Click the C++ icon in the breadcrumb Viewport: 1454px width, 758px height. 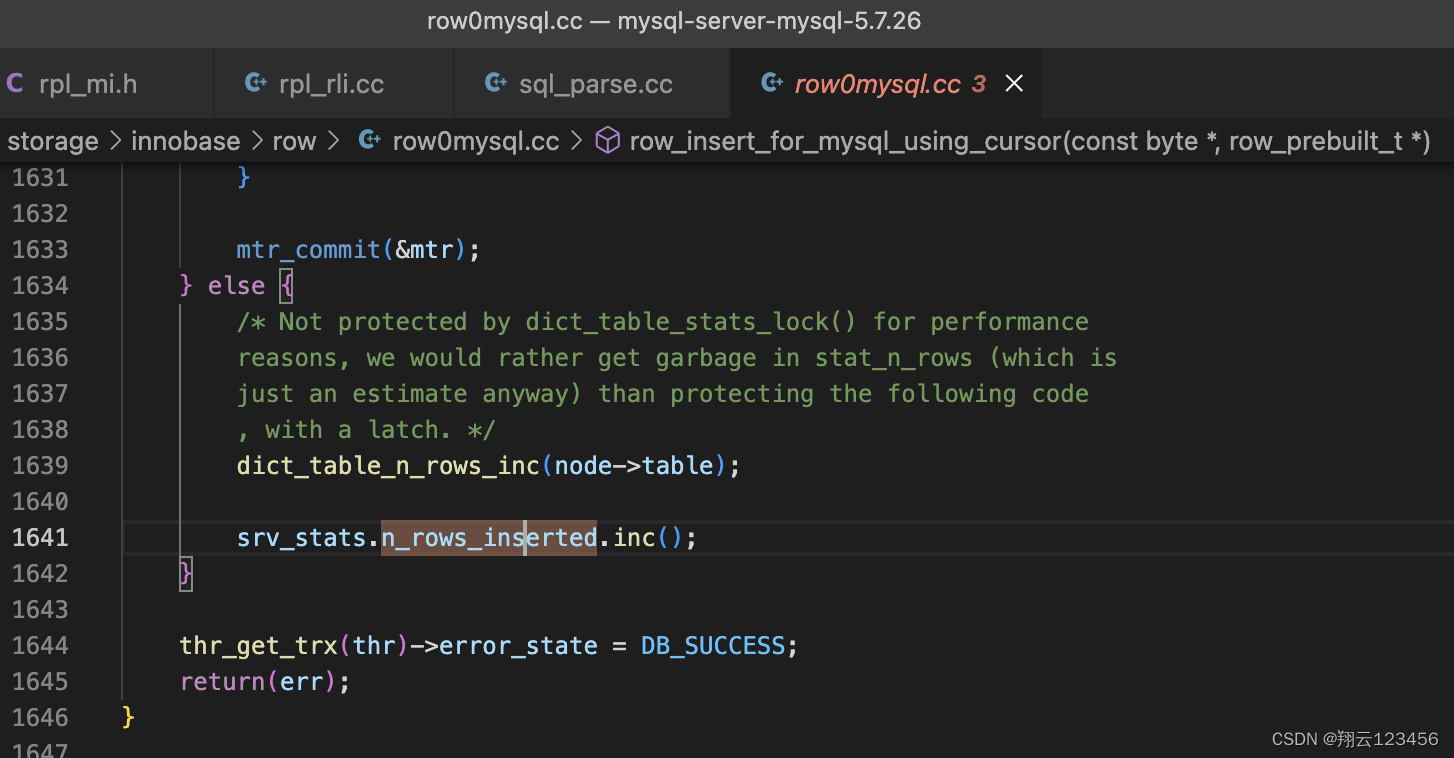pos(369,141)
